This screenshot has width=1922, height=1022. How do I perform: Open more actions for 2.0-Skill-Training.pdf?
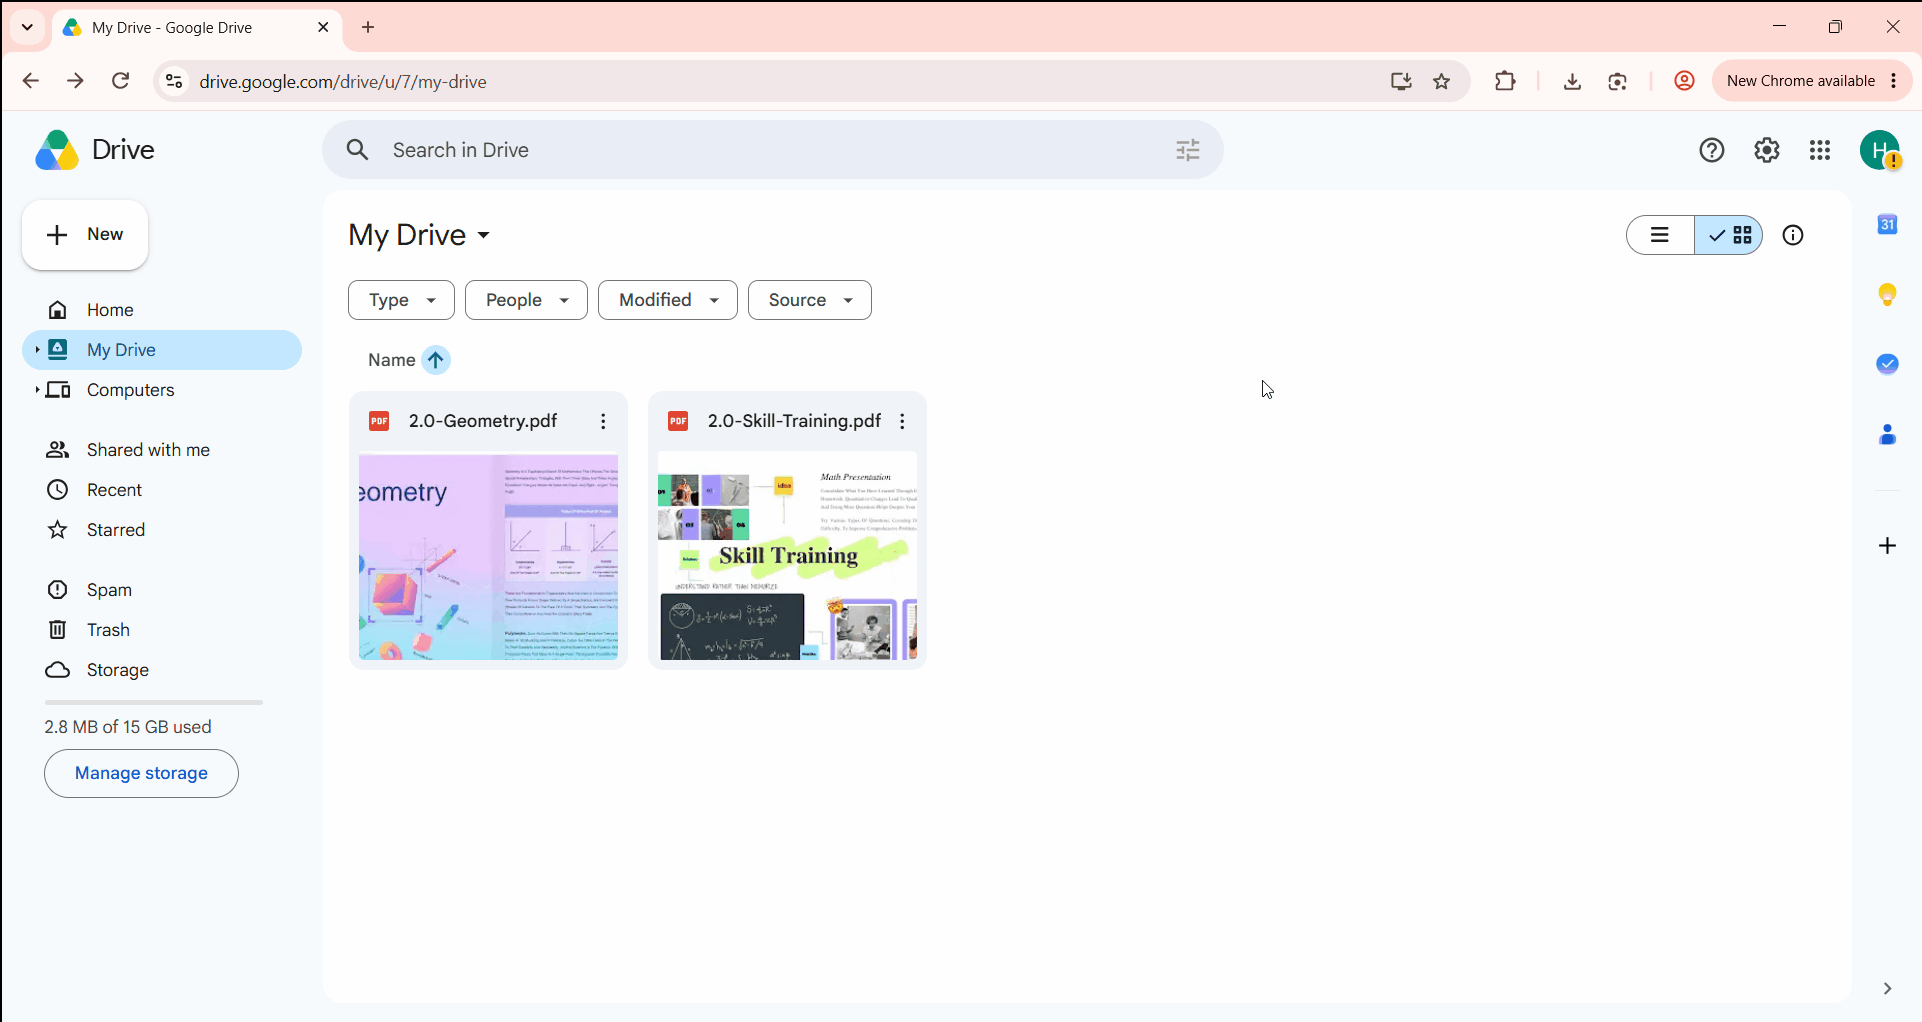902,421
